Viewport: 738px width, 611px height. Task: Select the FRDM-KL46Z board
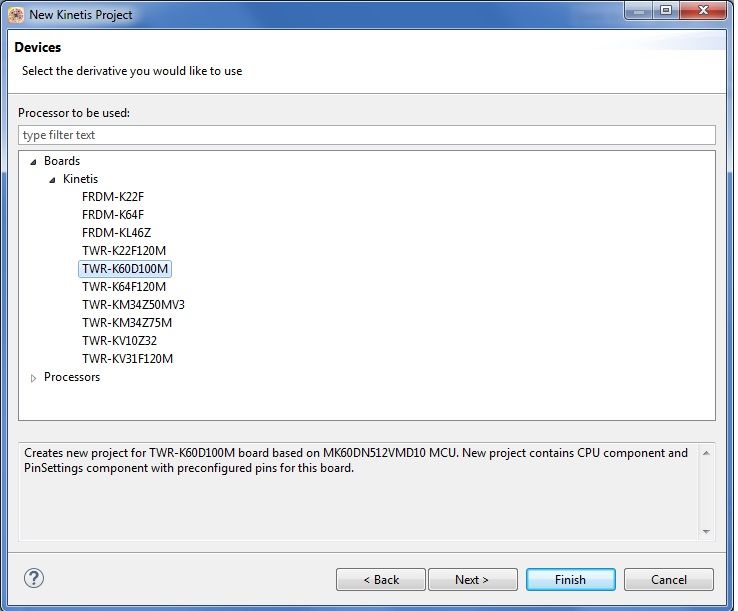(x=116, y=233)
